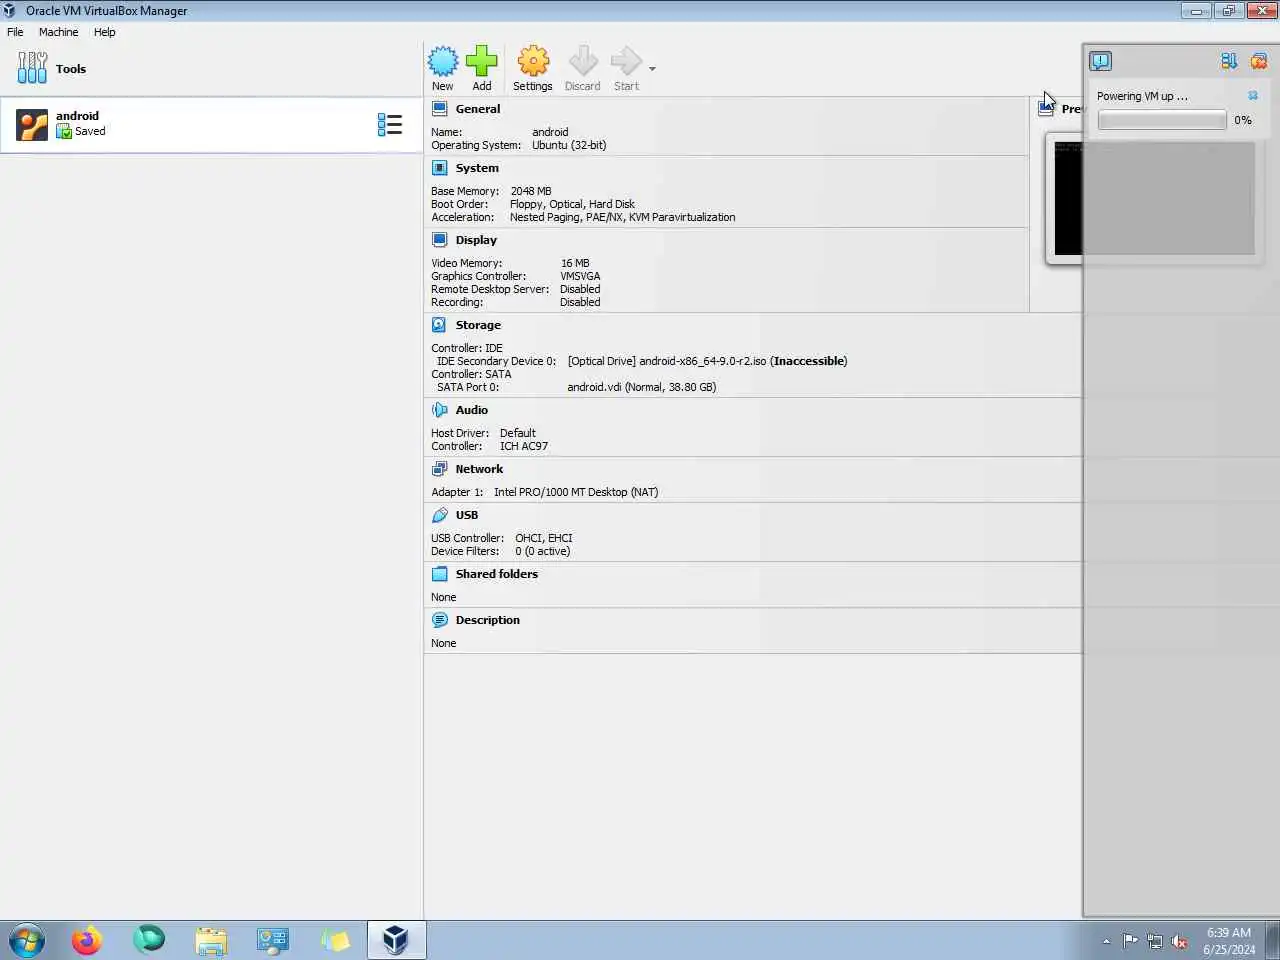Viewport: 1280px width, 960px height.
Task: Click the android-x86_64-9.0-r2.iso optical drive entry
Action: click(x=707, y=361)
